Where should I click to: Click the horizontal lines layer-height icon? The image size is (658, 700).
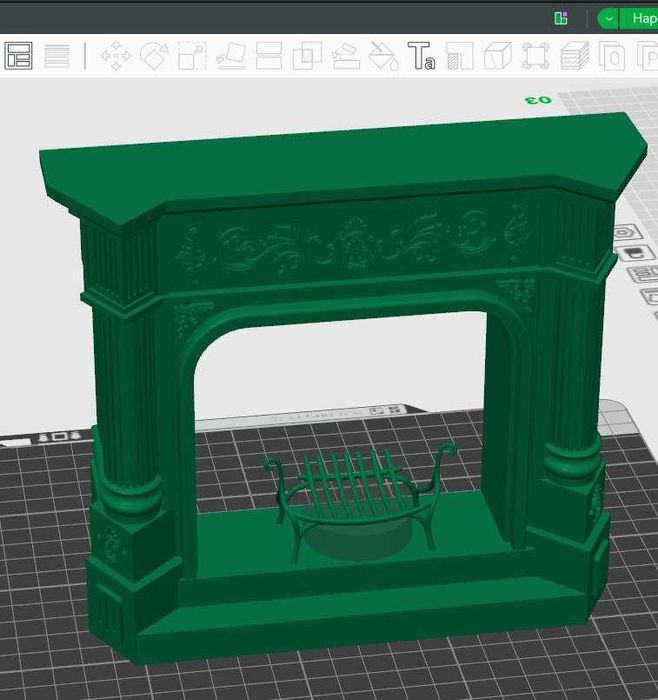[x=57, y=56]
